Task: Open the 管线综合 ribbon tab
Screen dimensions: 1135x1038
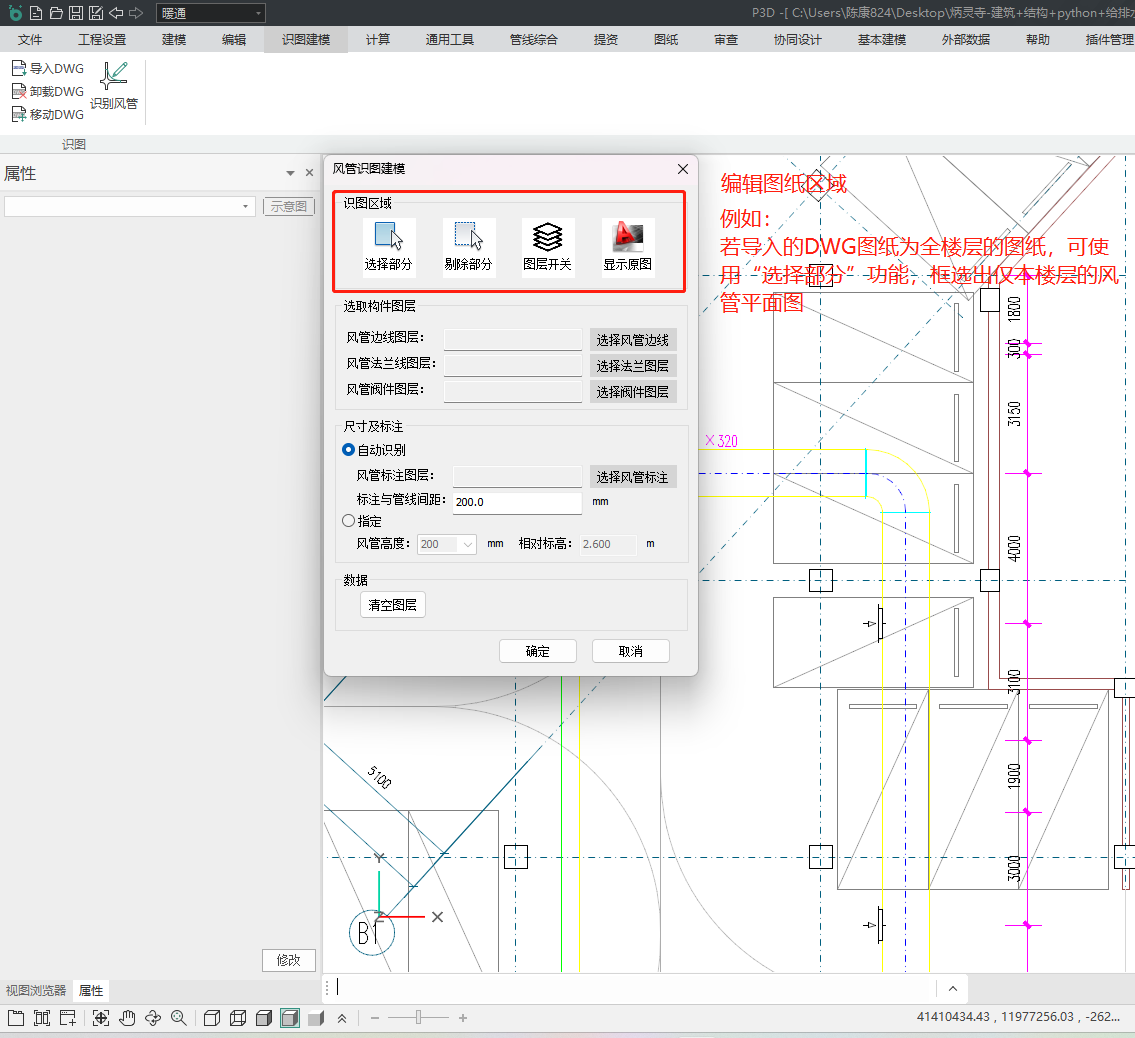Action: tap(533, 40)
